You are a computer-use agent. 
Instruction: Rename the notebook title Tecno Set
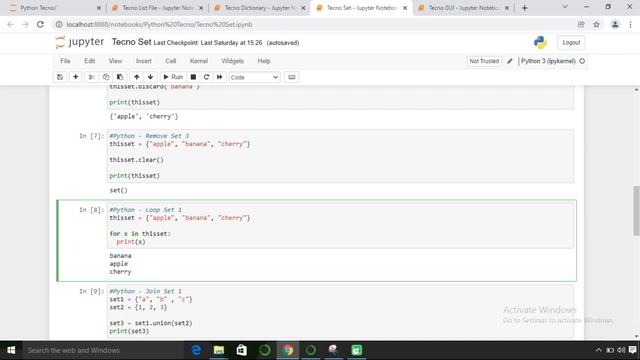(x=131, y=42)
